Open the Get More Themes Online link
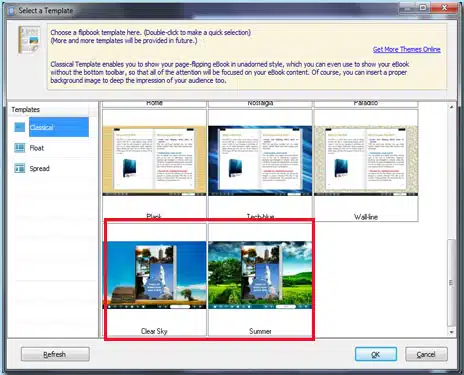The width and height of the screenshot is (464, 375). click(407, 49)
